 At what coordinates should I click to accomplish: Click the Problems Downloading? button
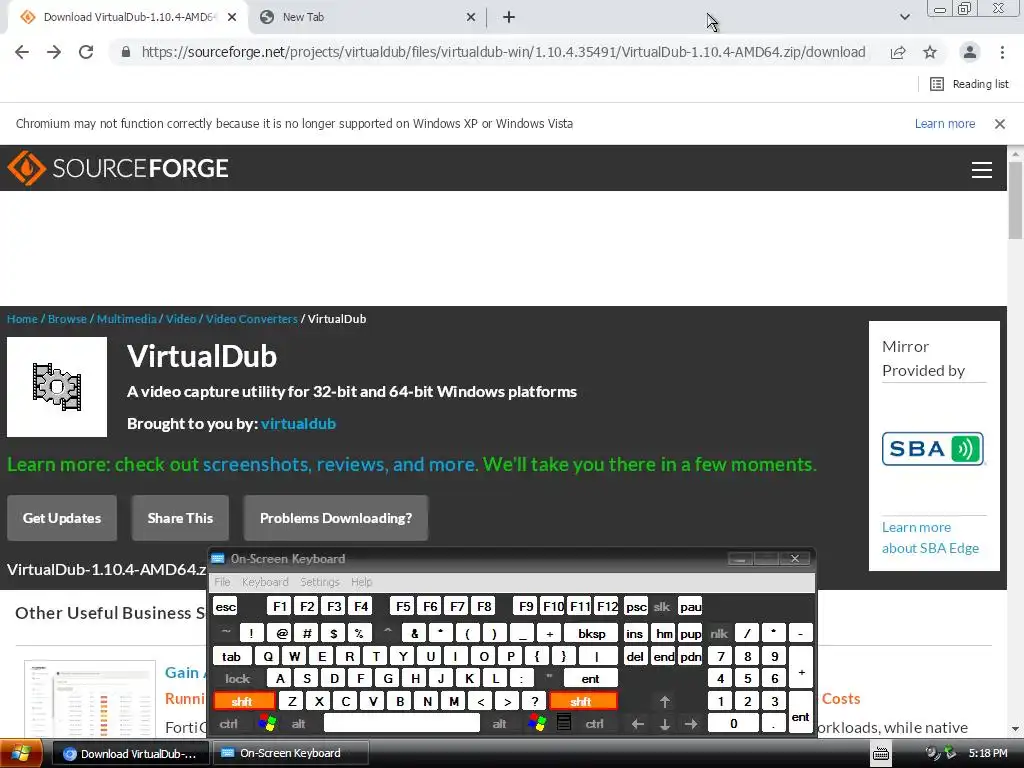[x=336, y=518]
